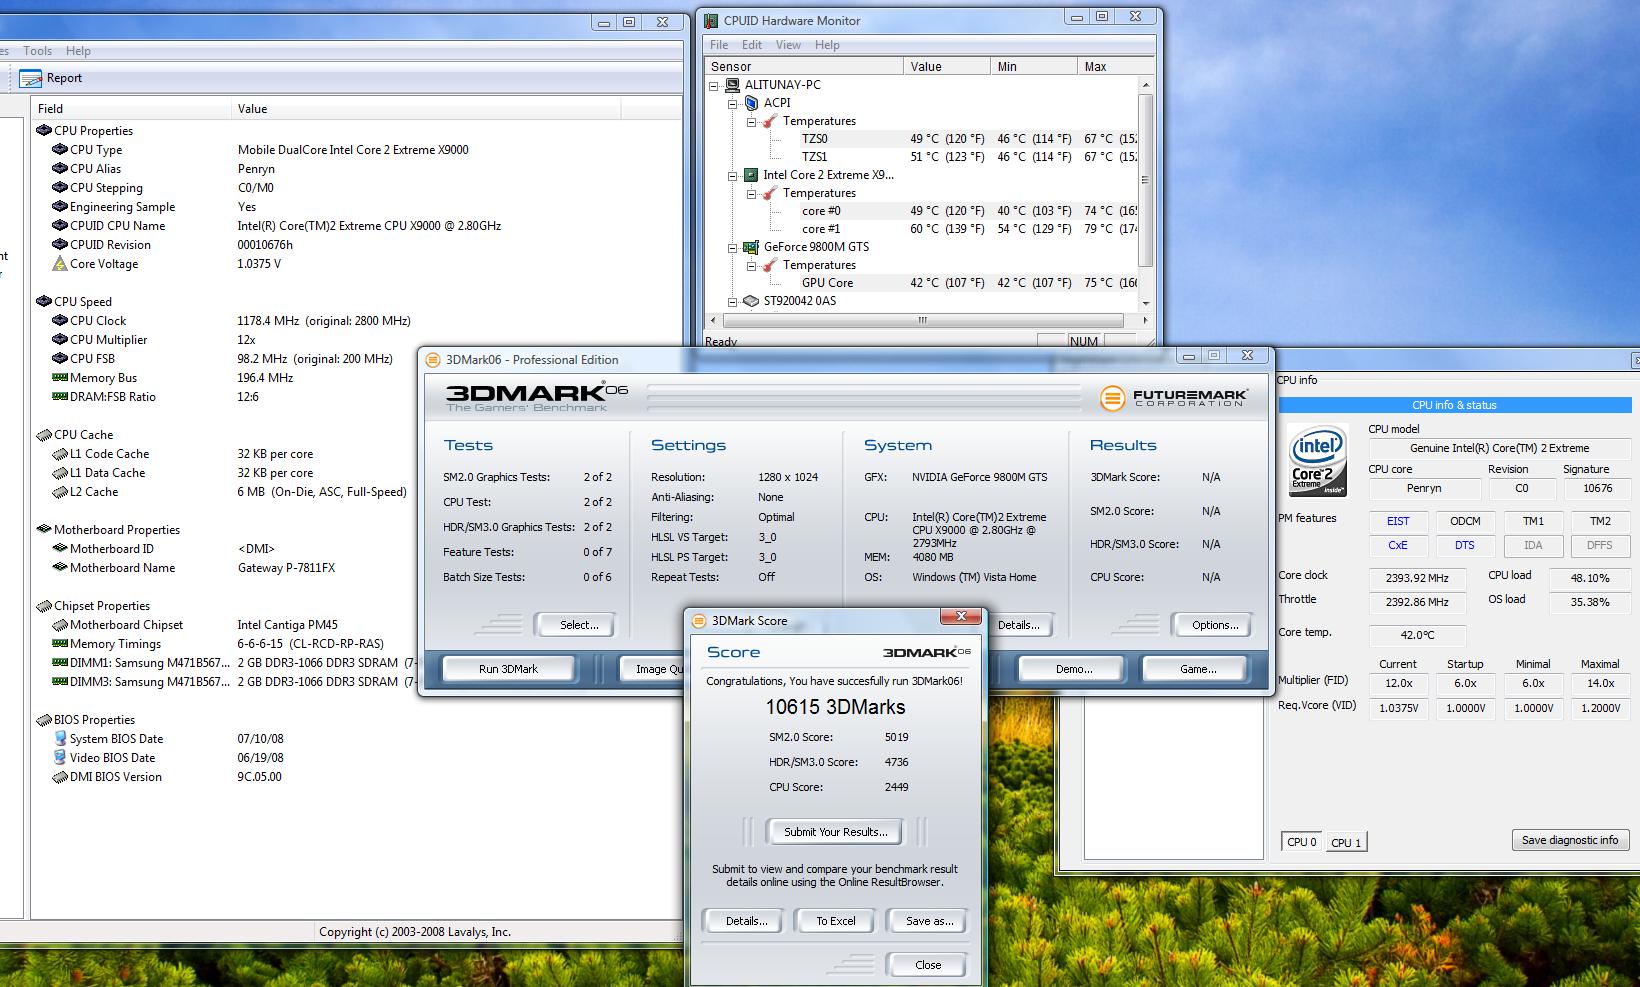Click Save diagnostic info button
Viewport: 1640px width, 987px height.
[x=1570, y=840]
